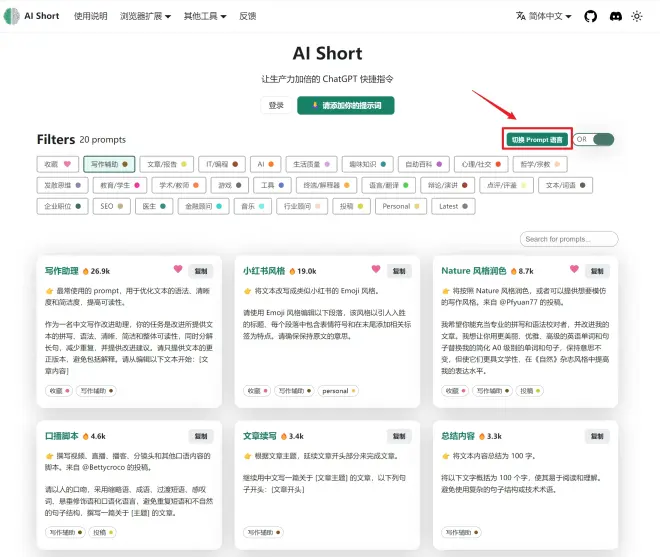Open the 文章续写 card title
660x557 pixels.
point(260,436)
